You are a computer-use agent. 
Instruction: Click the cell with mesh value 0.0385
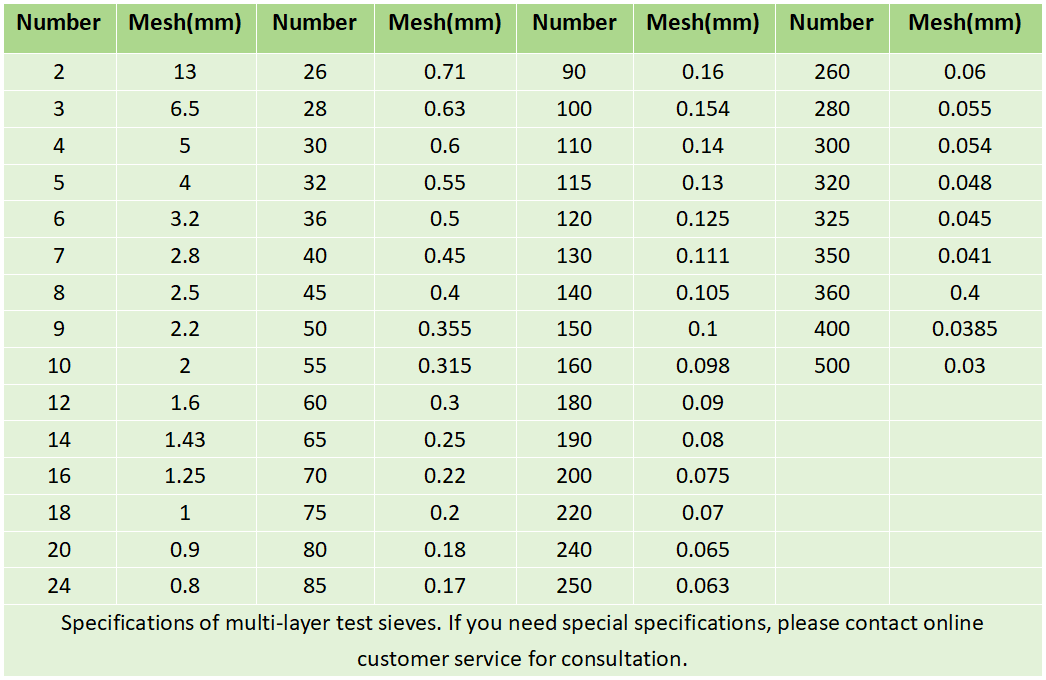tap(965, 329)
